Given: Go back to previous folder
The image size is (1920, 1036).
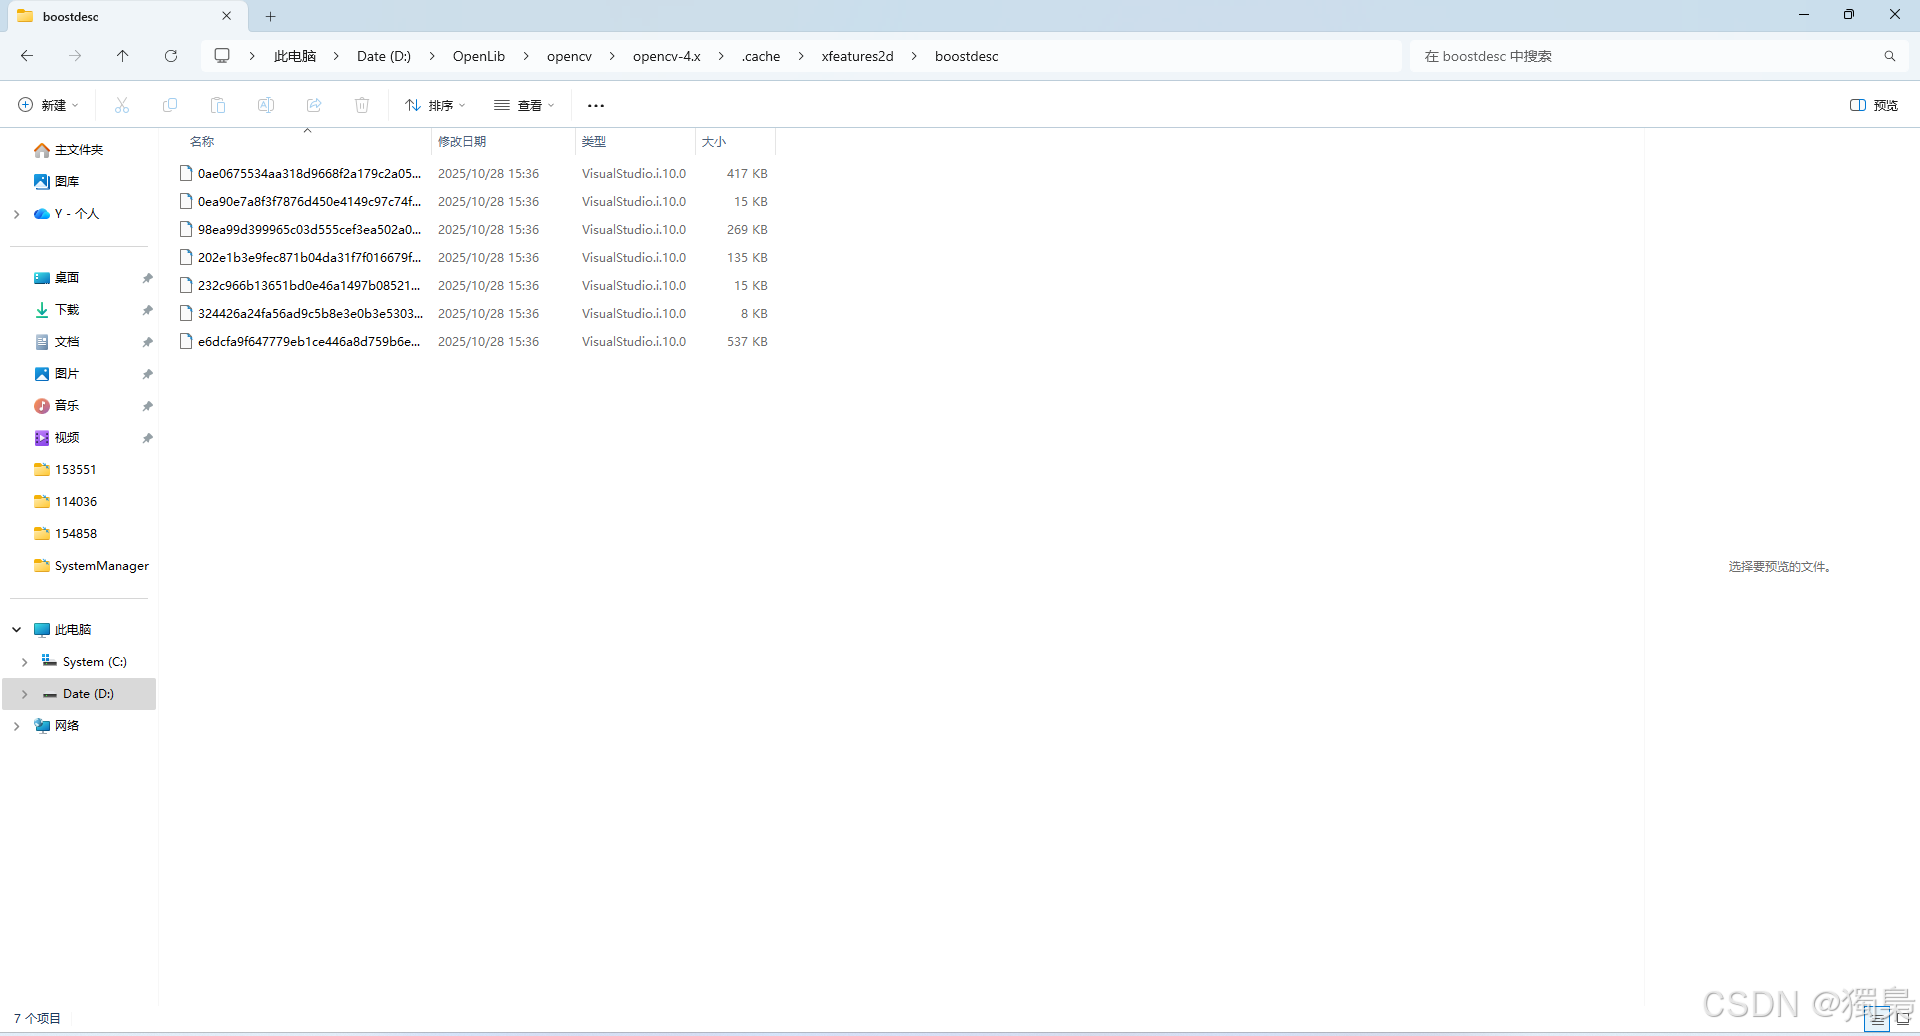Looking at the screenshot, I should click(x=27, y=56).
